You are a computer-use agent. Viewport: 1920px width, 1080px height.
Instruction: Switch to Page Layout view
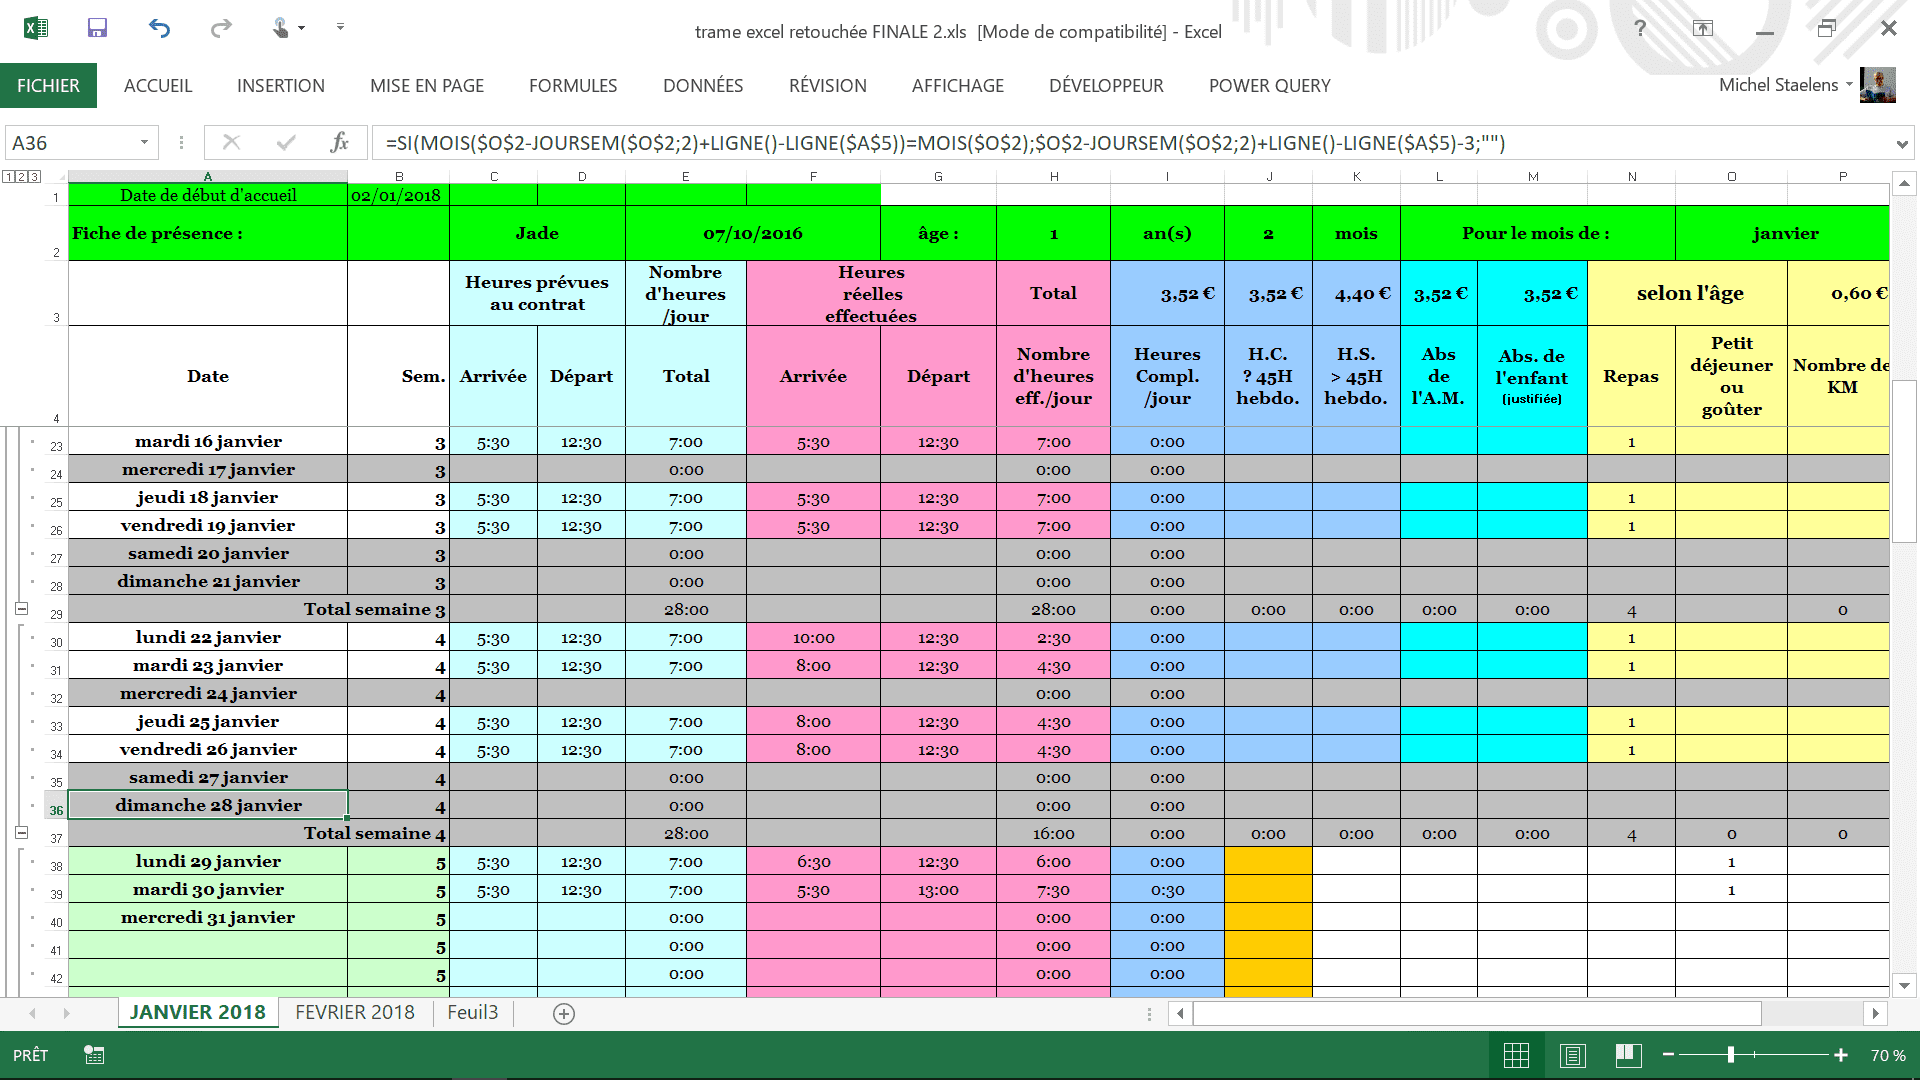click(x=1572, y=1055)
